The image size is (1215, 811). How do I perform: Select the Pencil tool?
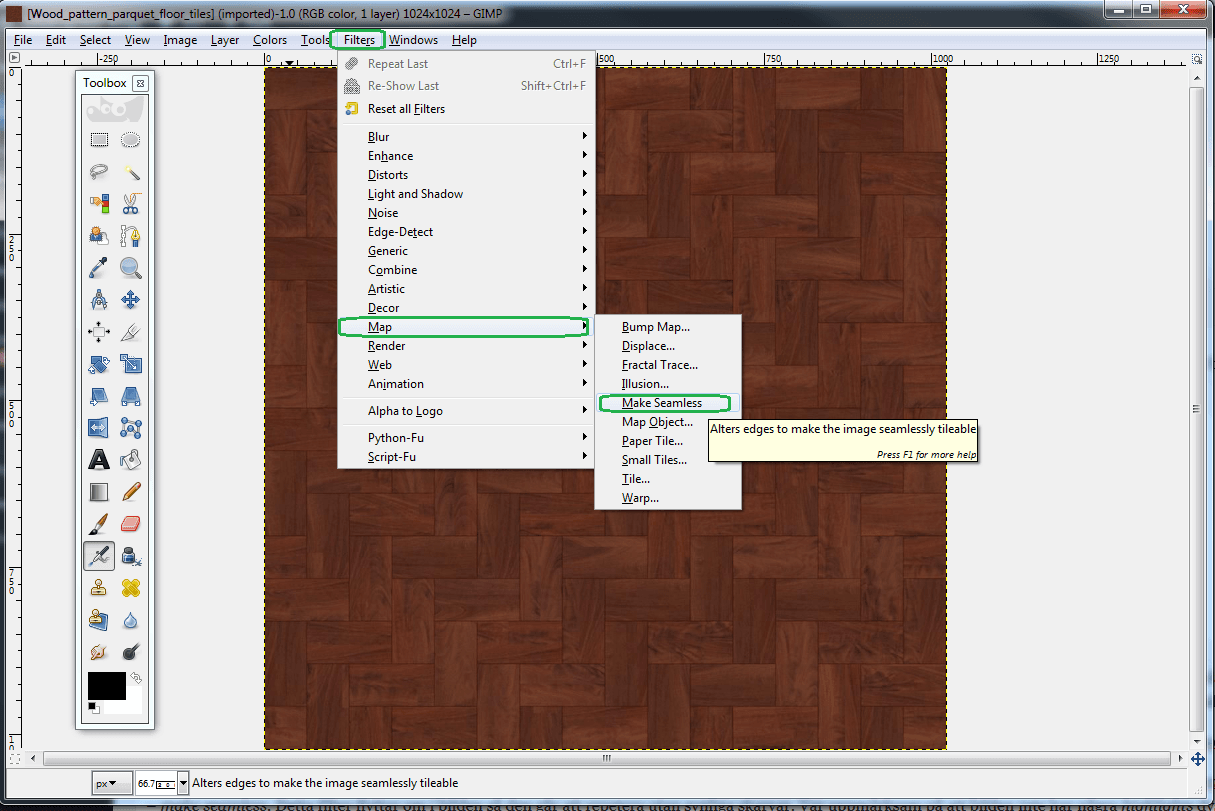point(130,492)
